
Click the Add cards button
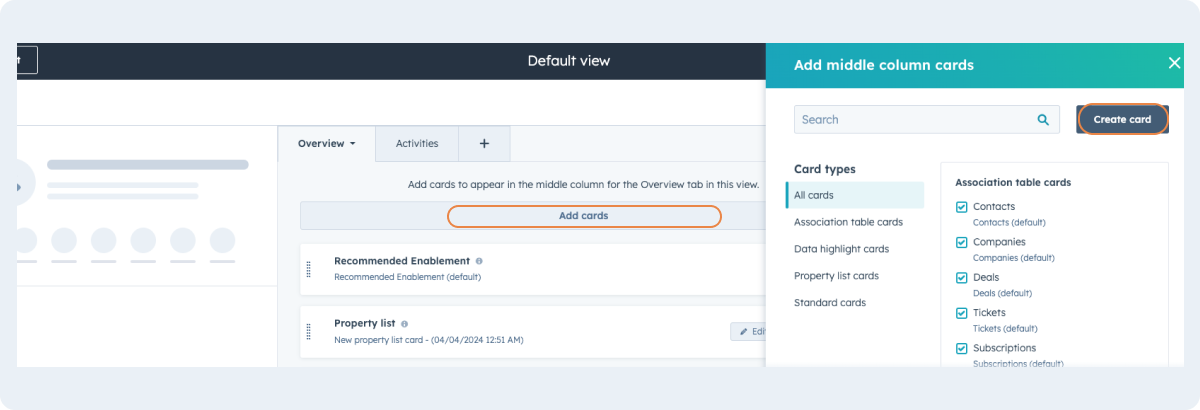pyautogui.click(x=584, y=216)
